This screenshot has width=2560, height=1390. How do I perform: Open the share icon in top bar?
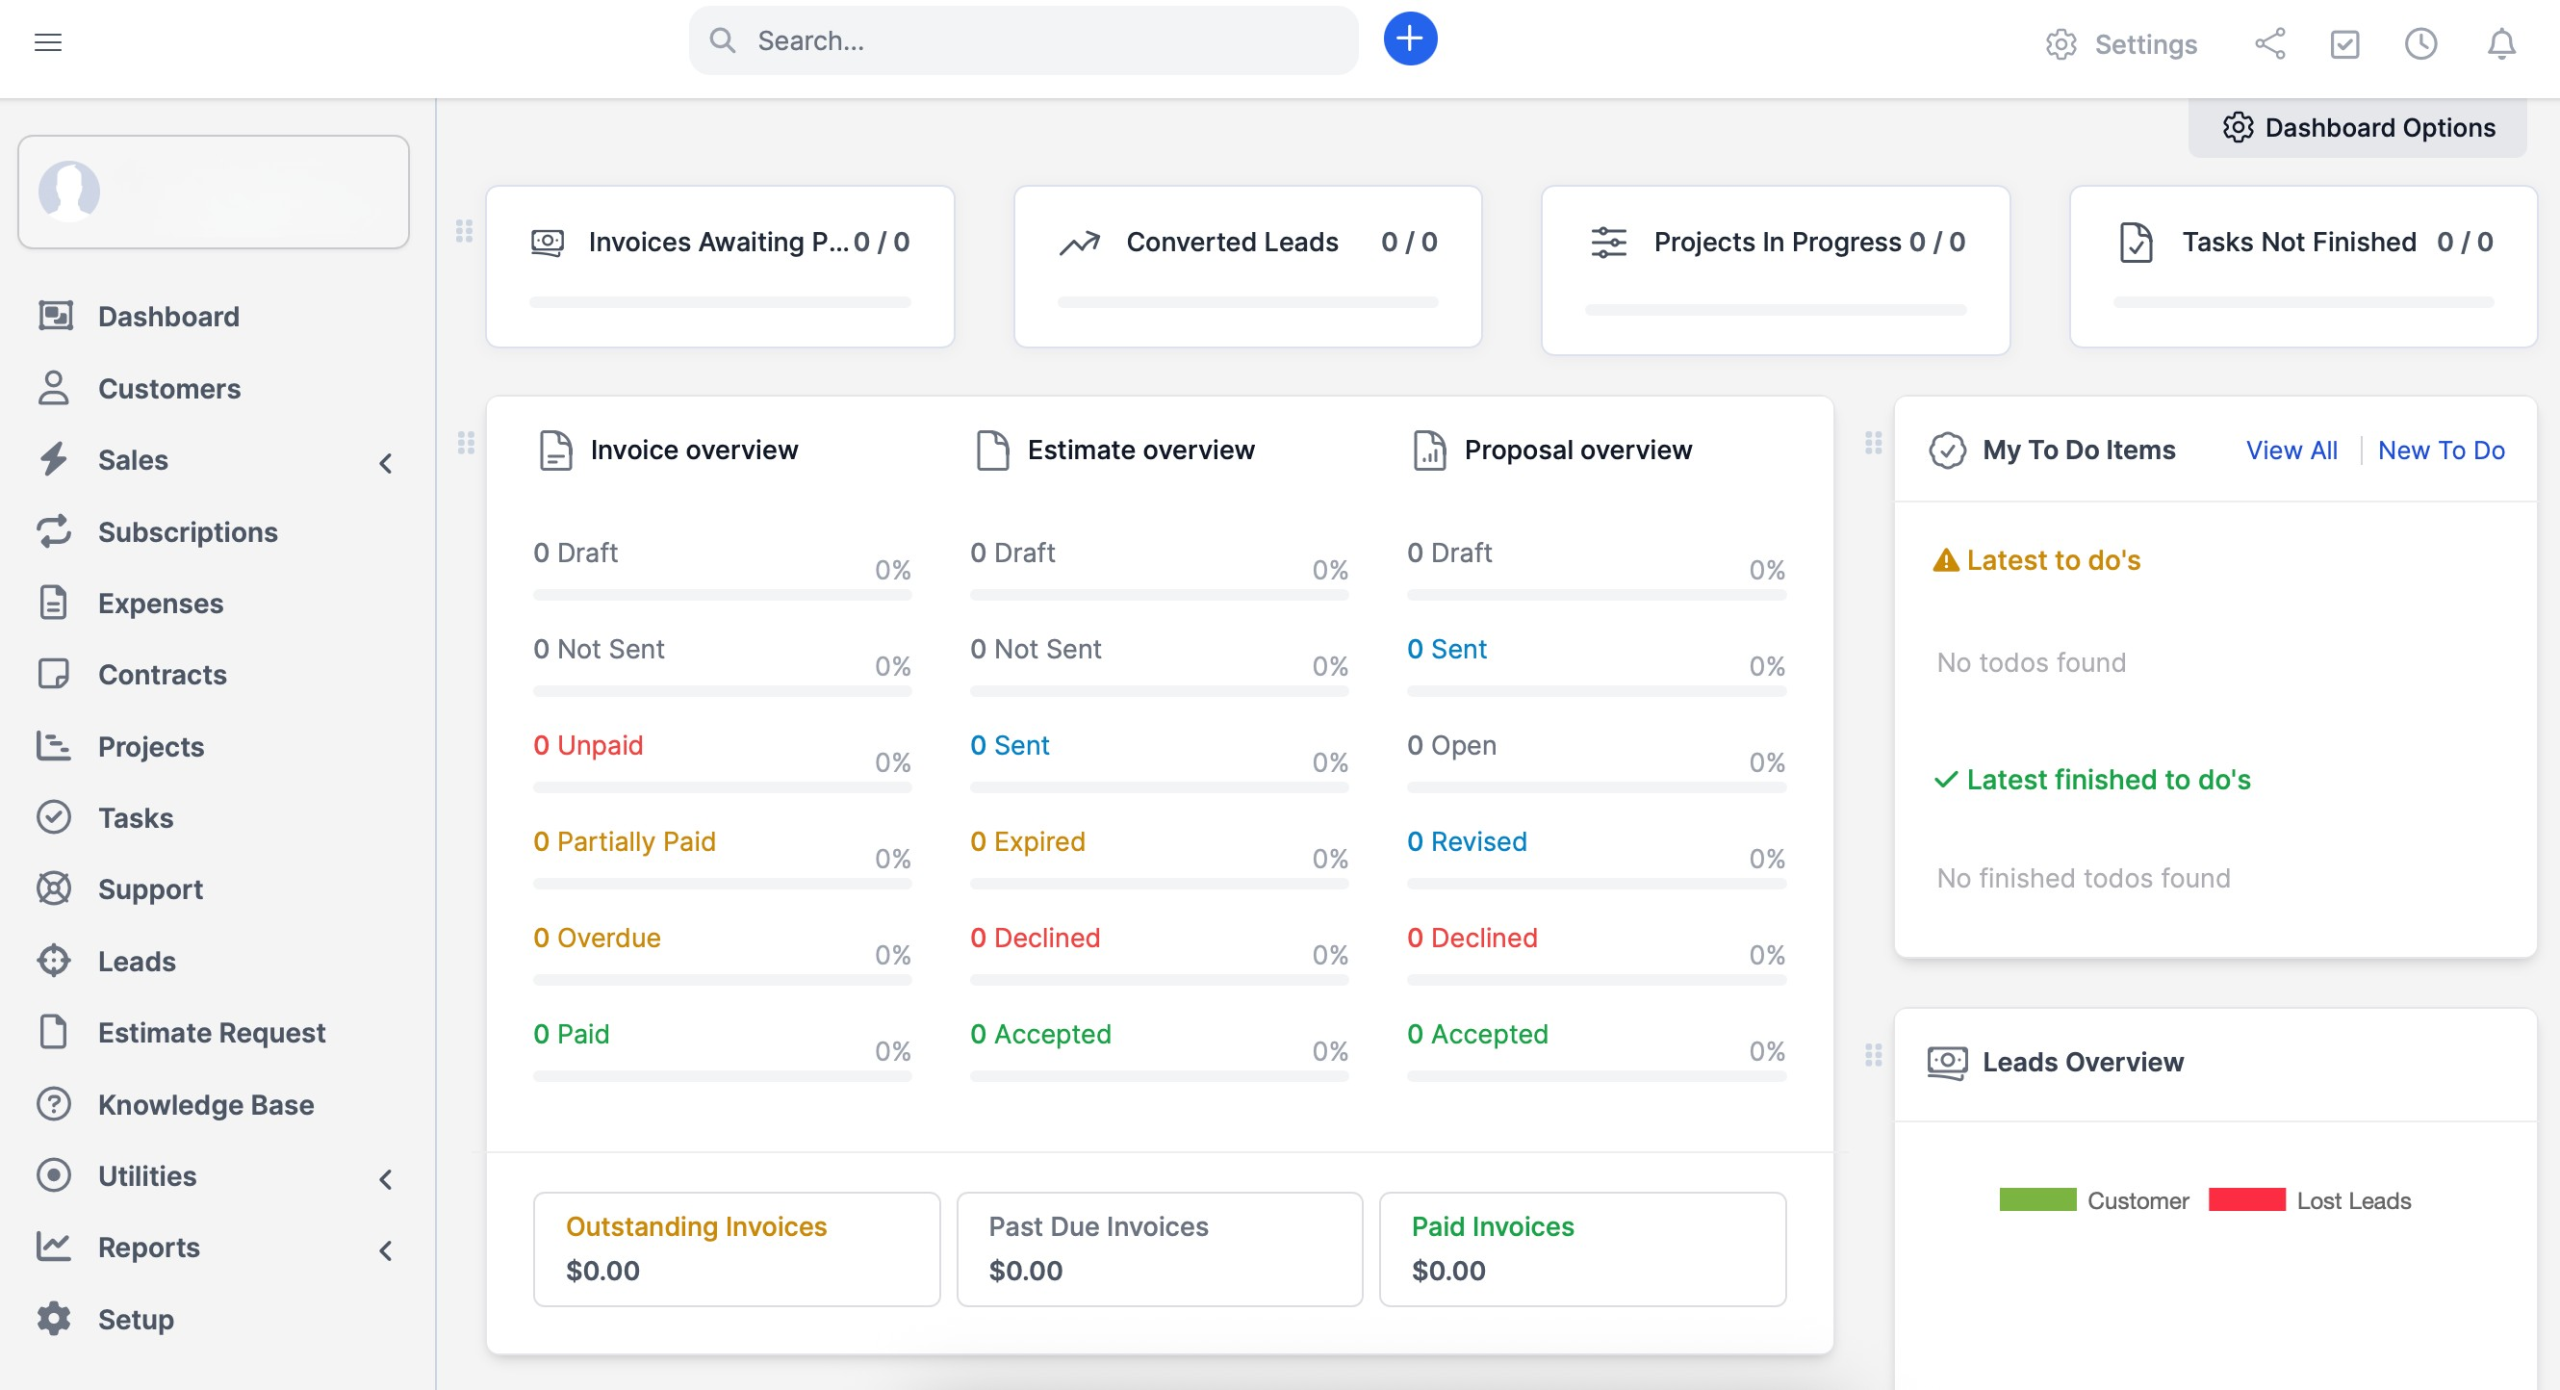(x=2269, y=43)
